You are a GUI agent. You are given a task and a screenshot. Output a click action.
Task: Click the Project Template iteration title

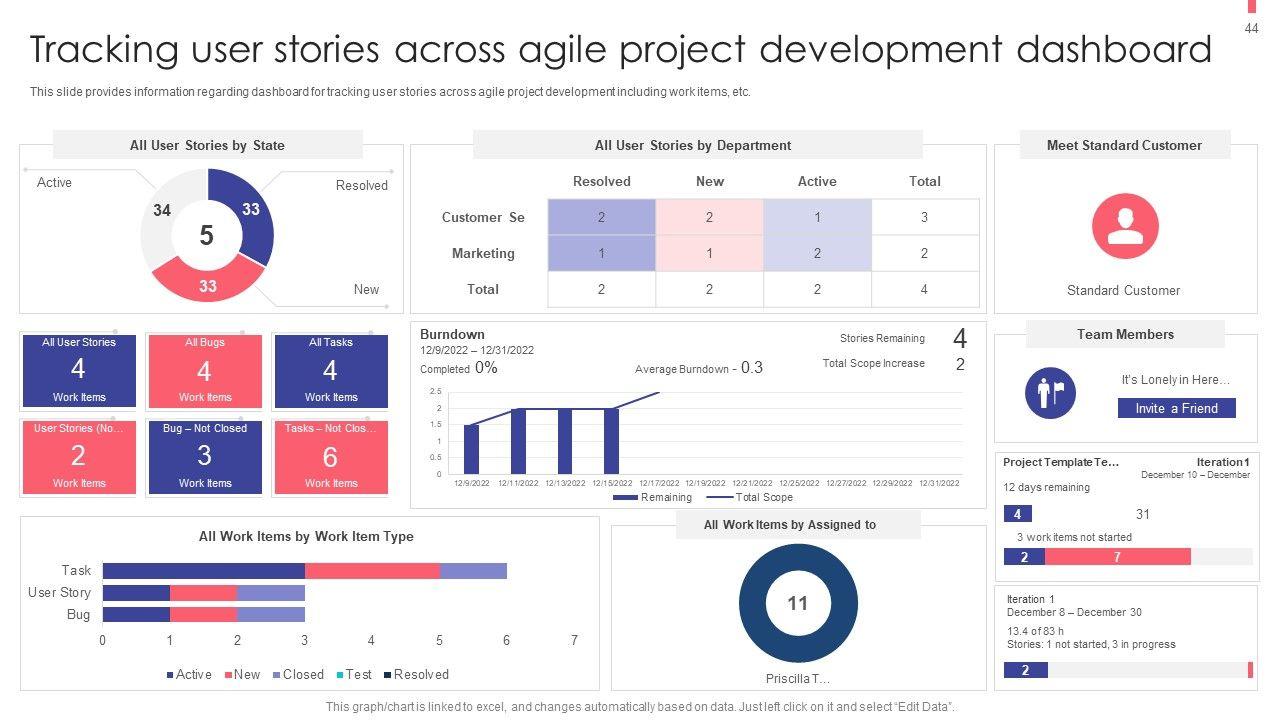pyautogui.click(x=1061, y=462)
